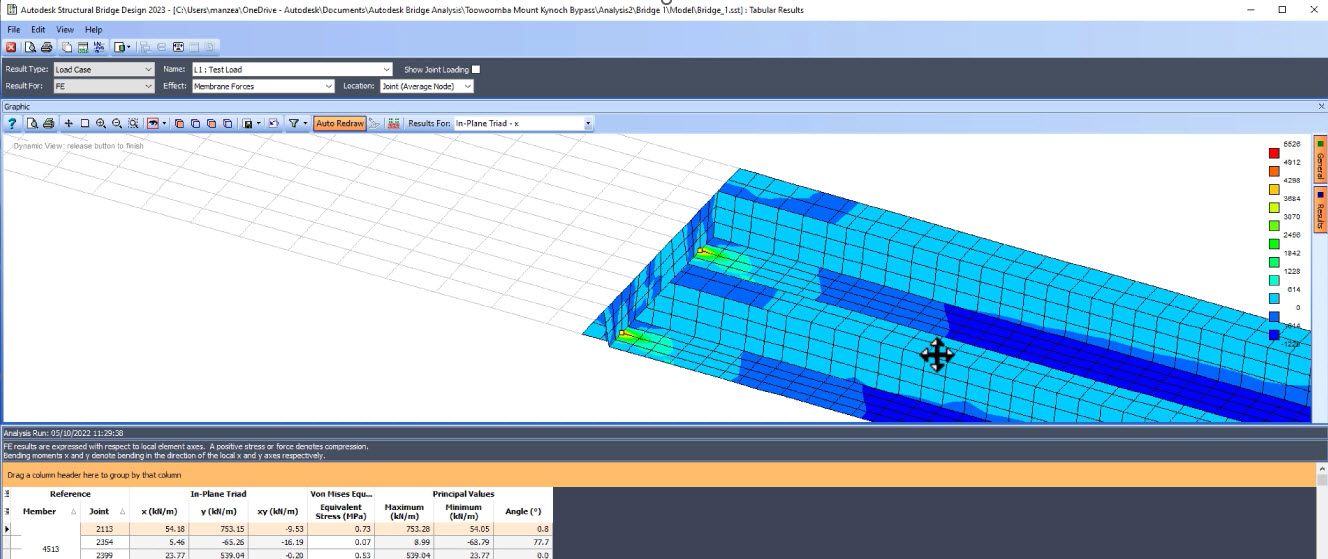The image size is (1328, 559).
Task: Select the table cell for joint 2113
Action: click(105, 528)
